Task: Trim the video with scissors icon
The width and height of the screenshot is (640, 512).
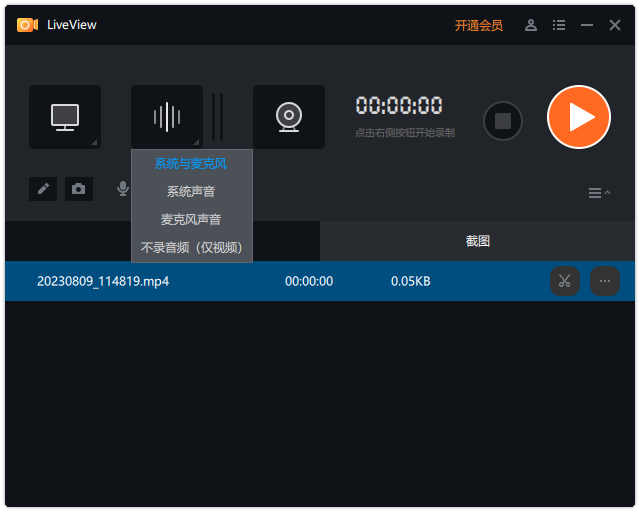Action: tap(564, 281)
